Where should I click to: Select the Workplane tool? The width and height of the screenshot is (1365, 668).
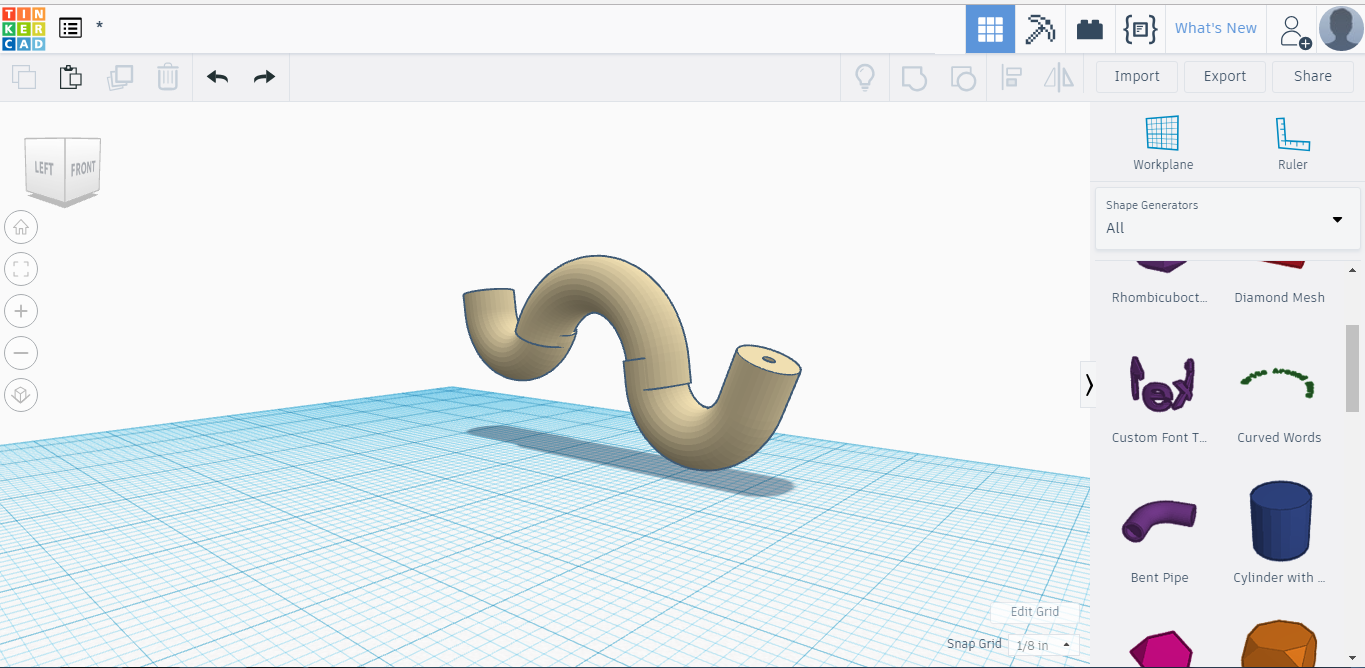pos(1163,143)
